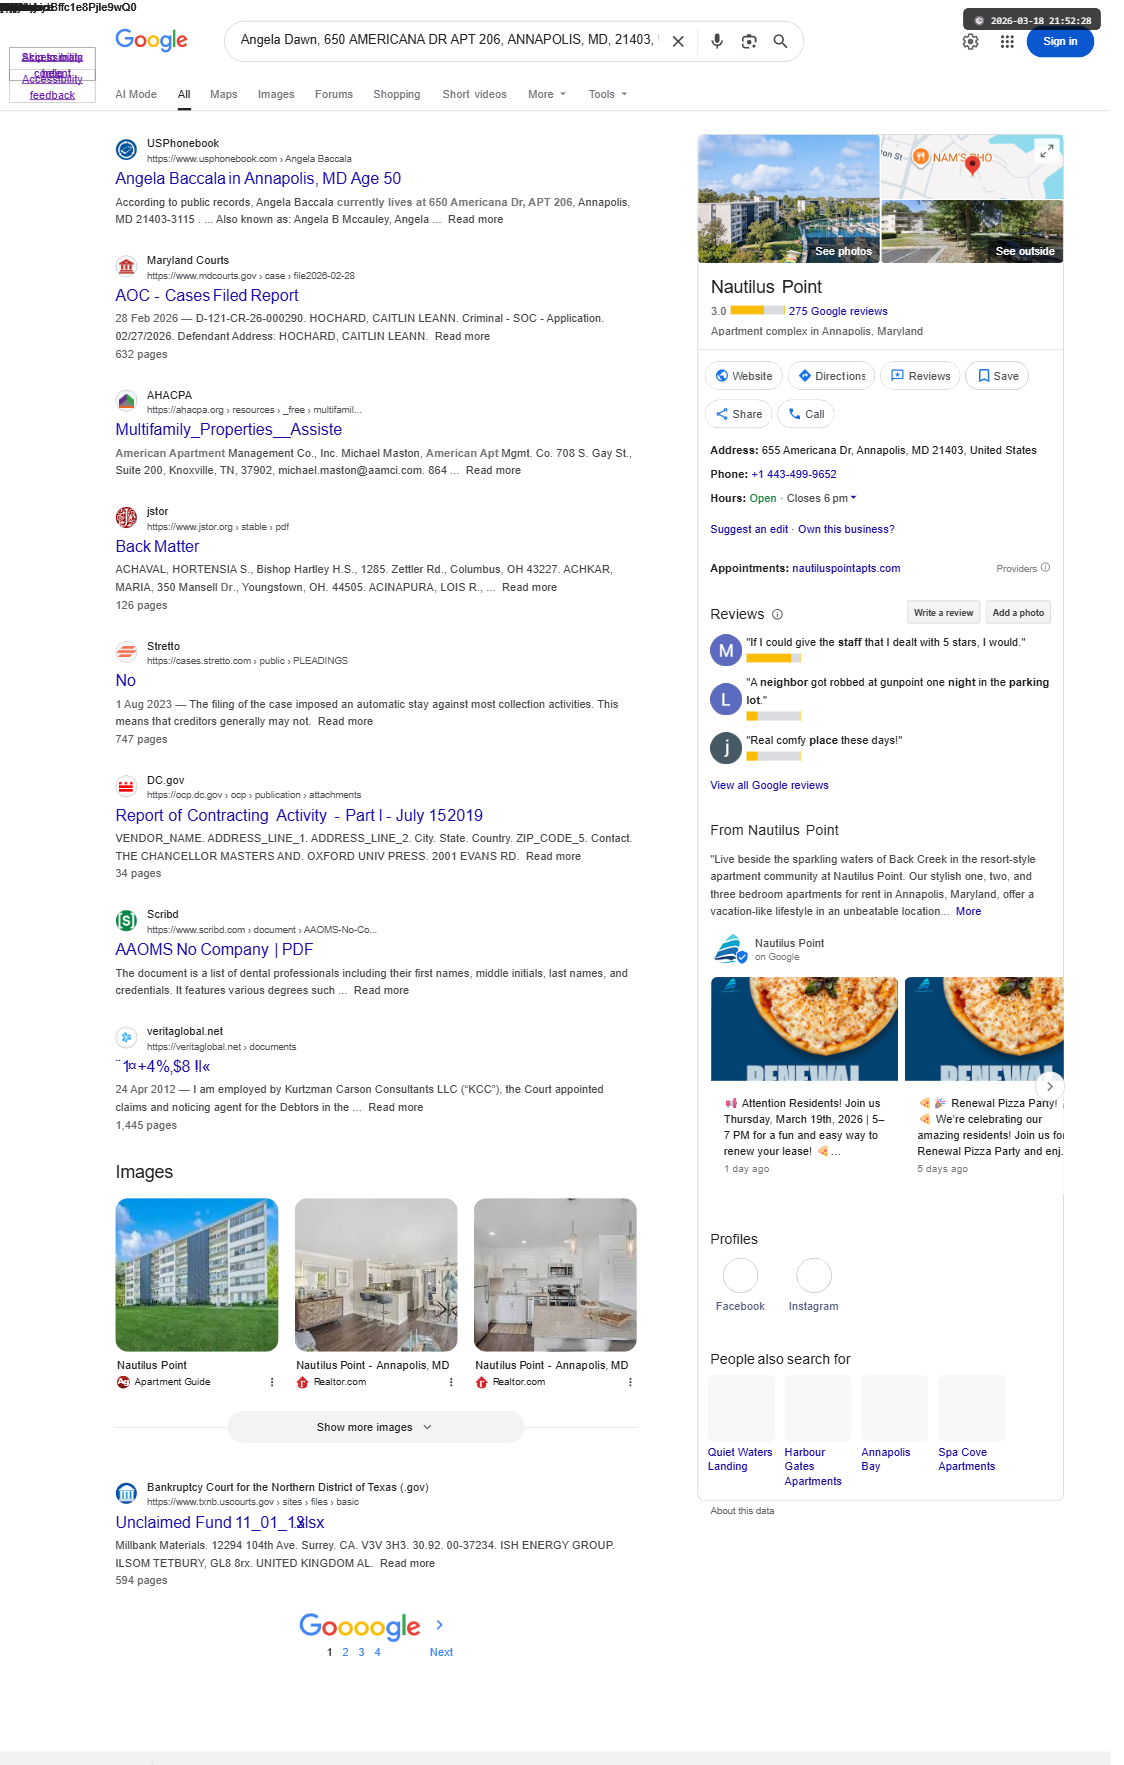The width and height of the screenshot is (1124, 1765).
Task: Open the See outside street view thumbnail
Action: point(972,231)
